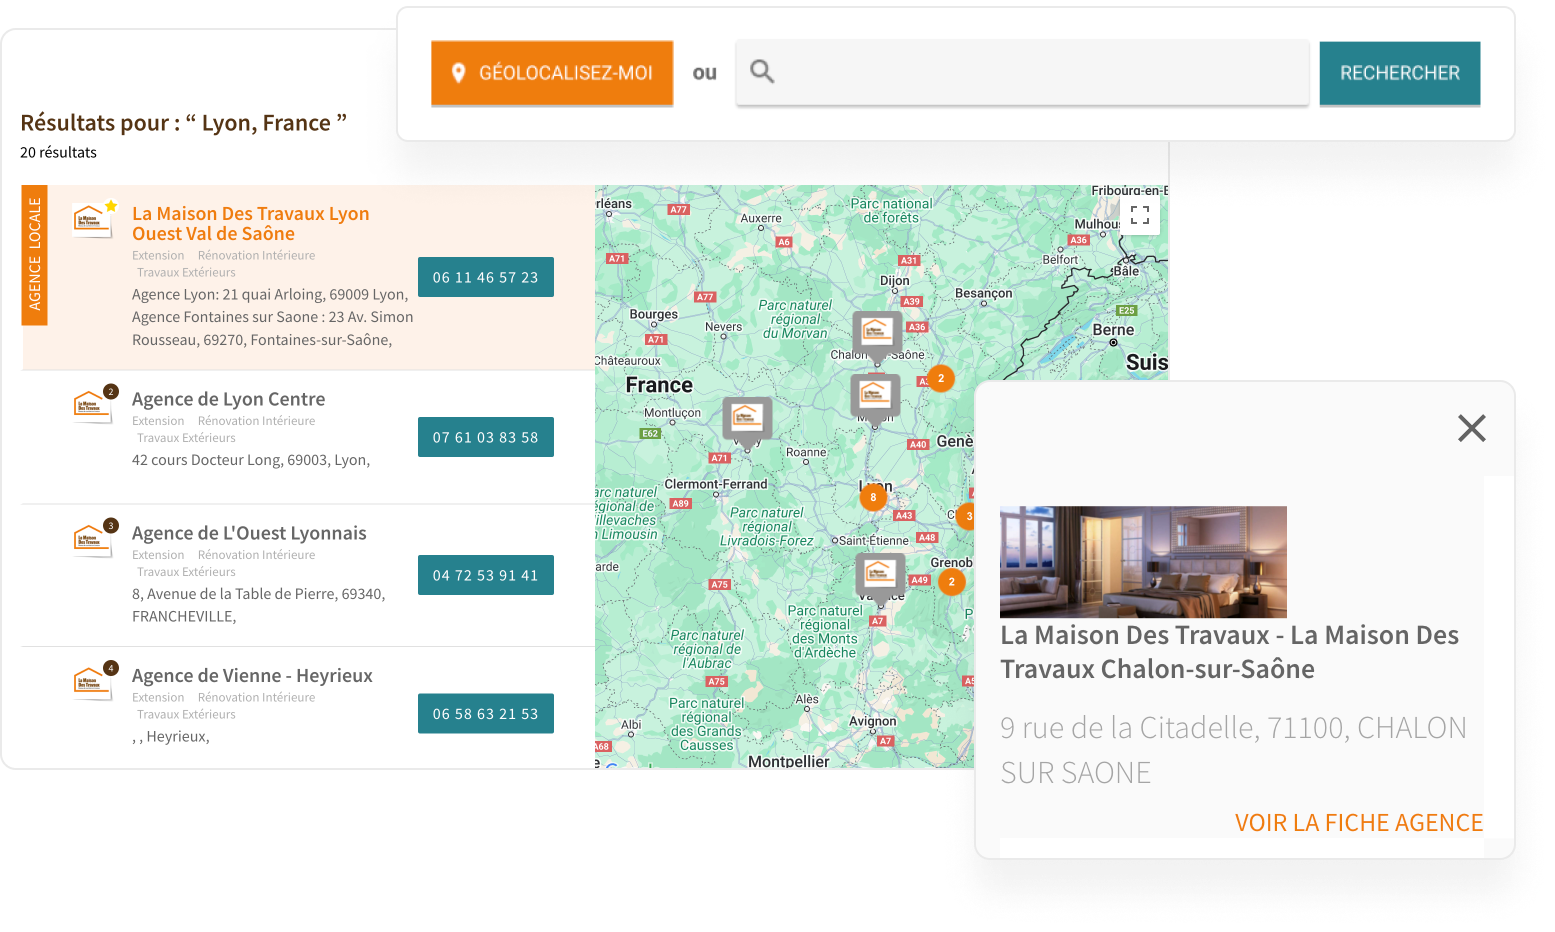Image resolution: width=1555 pixels, height=932 pixels.
Task: Click the orange cluster 2 east of Chalon
Action: point(941,378)
